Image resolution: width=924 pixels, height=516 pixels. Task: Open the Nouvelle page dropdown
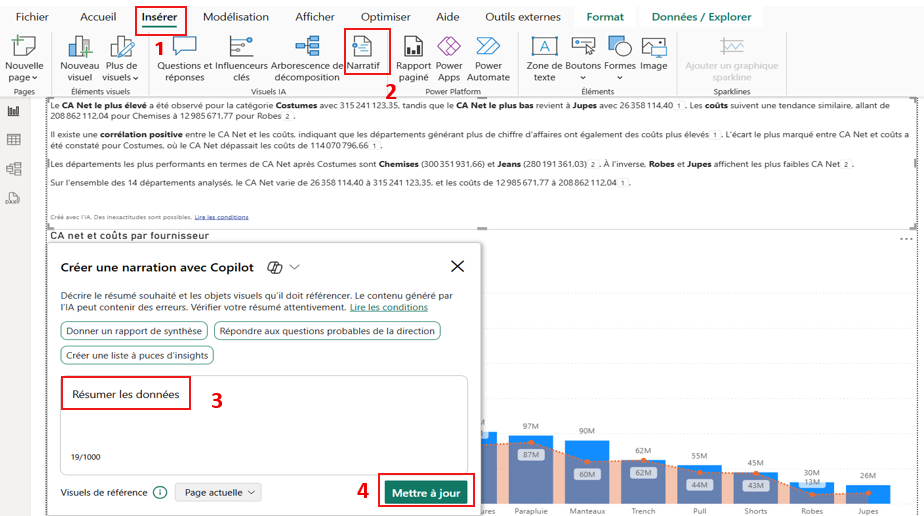click(24, 71)
